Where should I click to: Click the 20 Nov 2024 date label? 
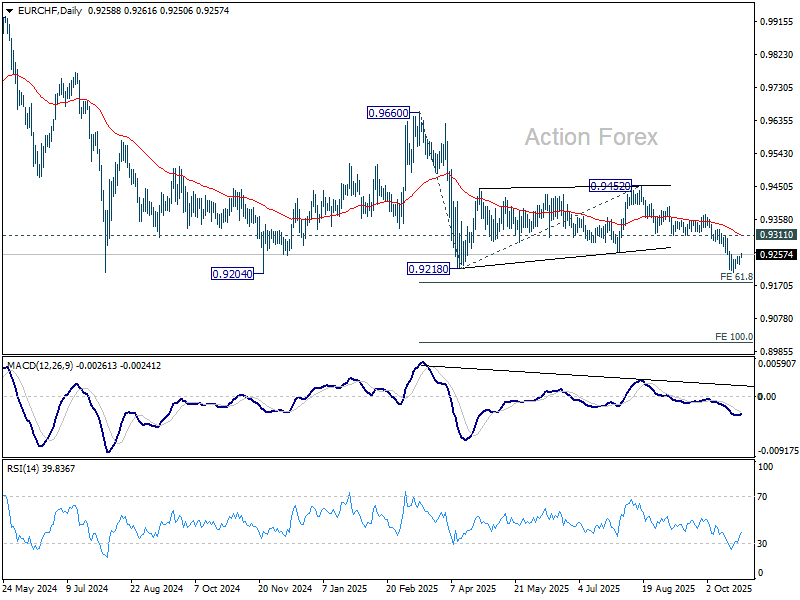pos(285,589)
